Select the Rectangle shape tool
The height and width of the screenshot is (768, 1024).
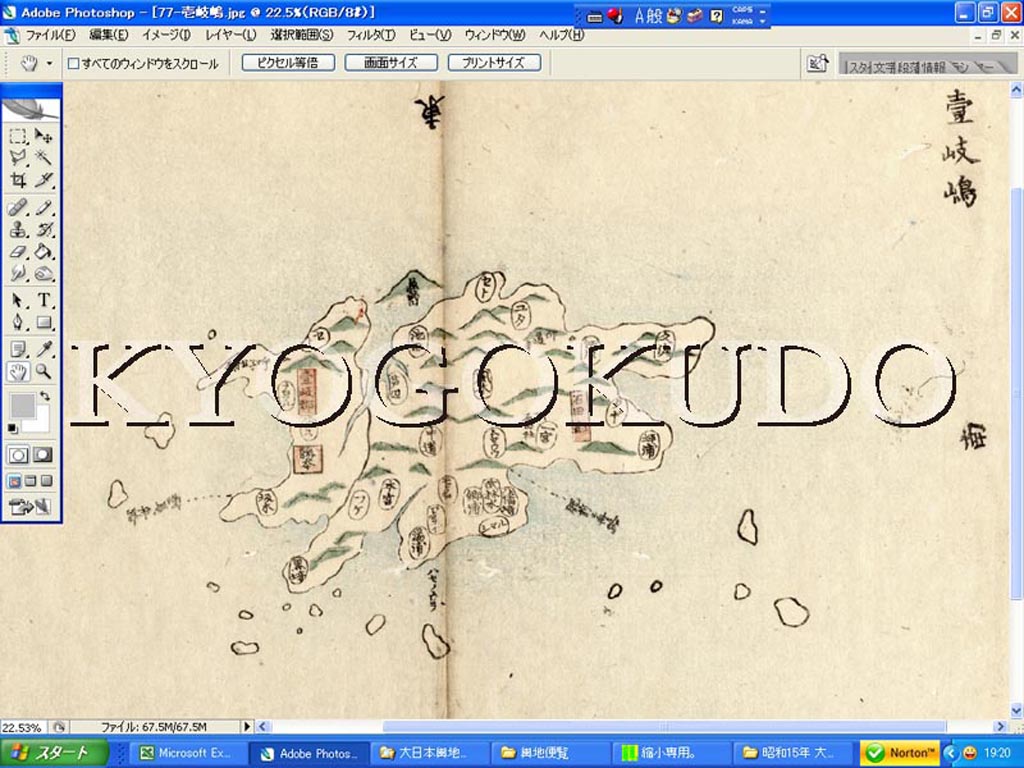tap(43, 322)
